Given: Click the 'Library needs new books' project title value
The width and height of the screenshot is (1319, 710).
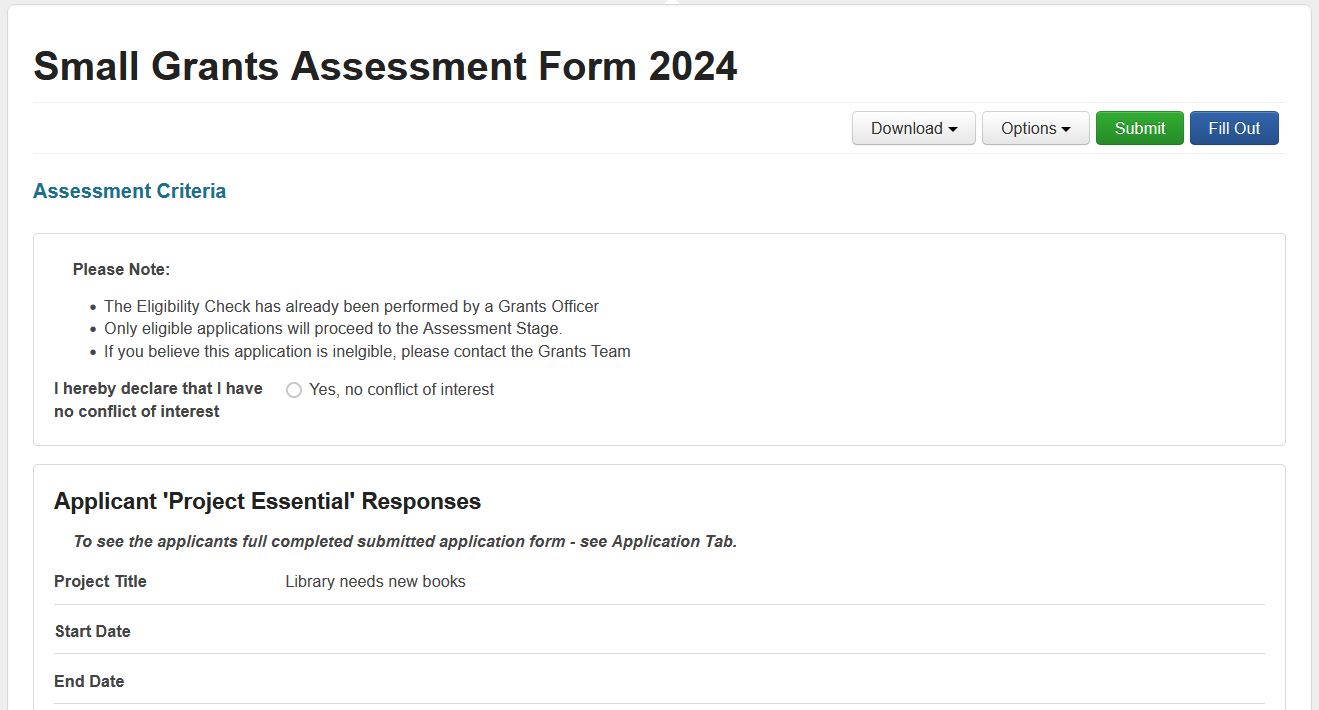Looking at the screenshot, I should tap(375, 582).
